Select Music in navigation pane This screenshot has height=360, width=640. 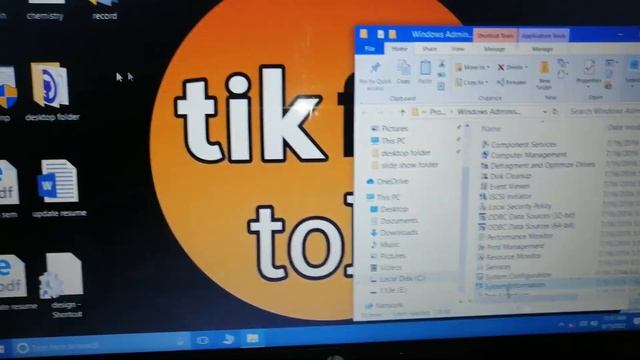385,244
